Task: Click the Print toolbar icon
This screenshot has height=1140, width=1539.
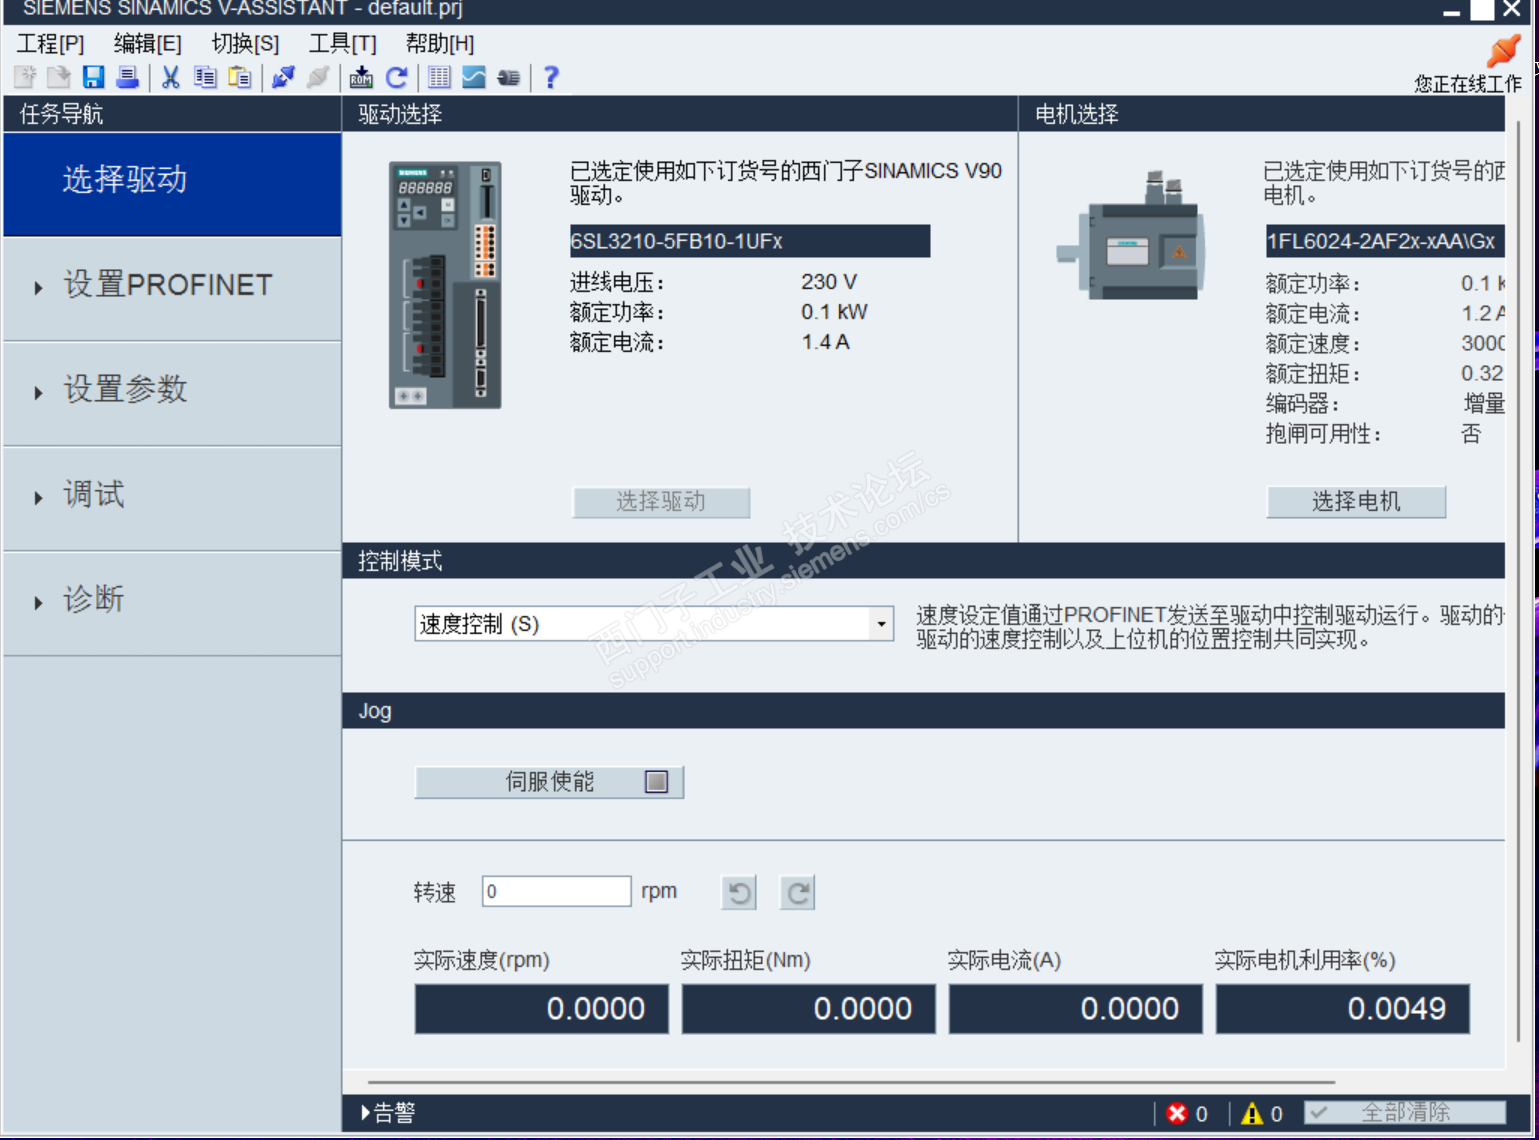Action: tap(127, 77)
